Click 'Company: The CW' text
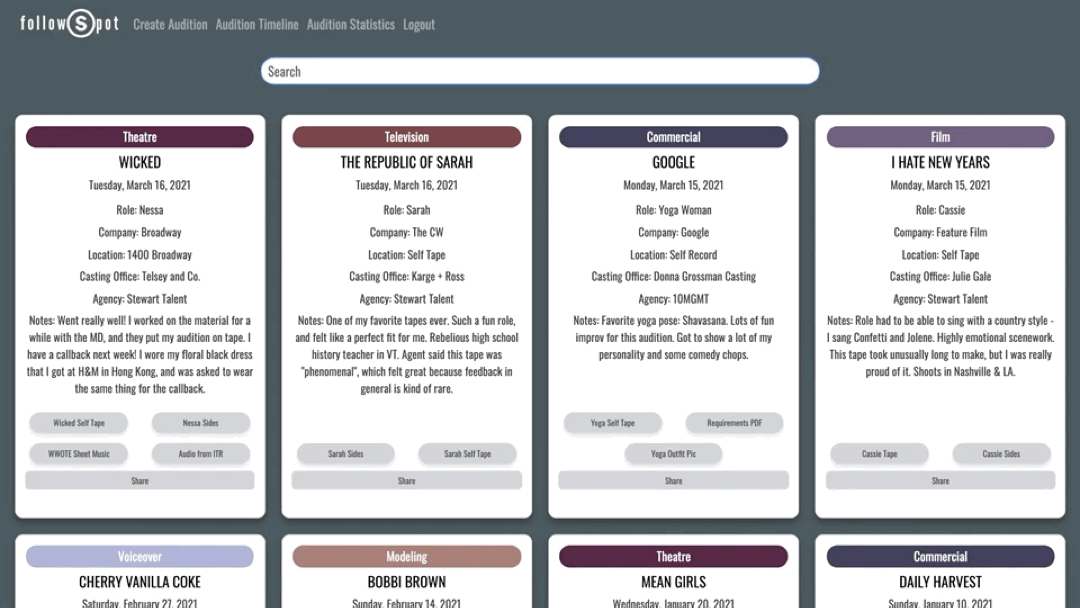The height and width of the screenshot is (608, 1080). click(406, 232)
